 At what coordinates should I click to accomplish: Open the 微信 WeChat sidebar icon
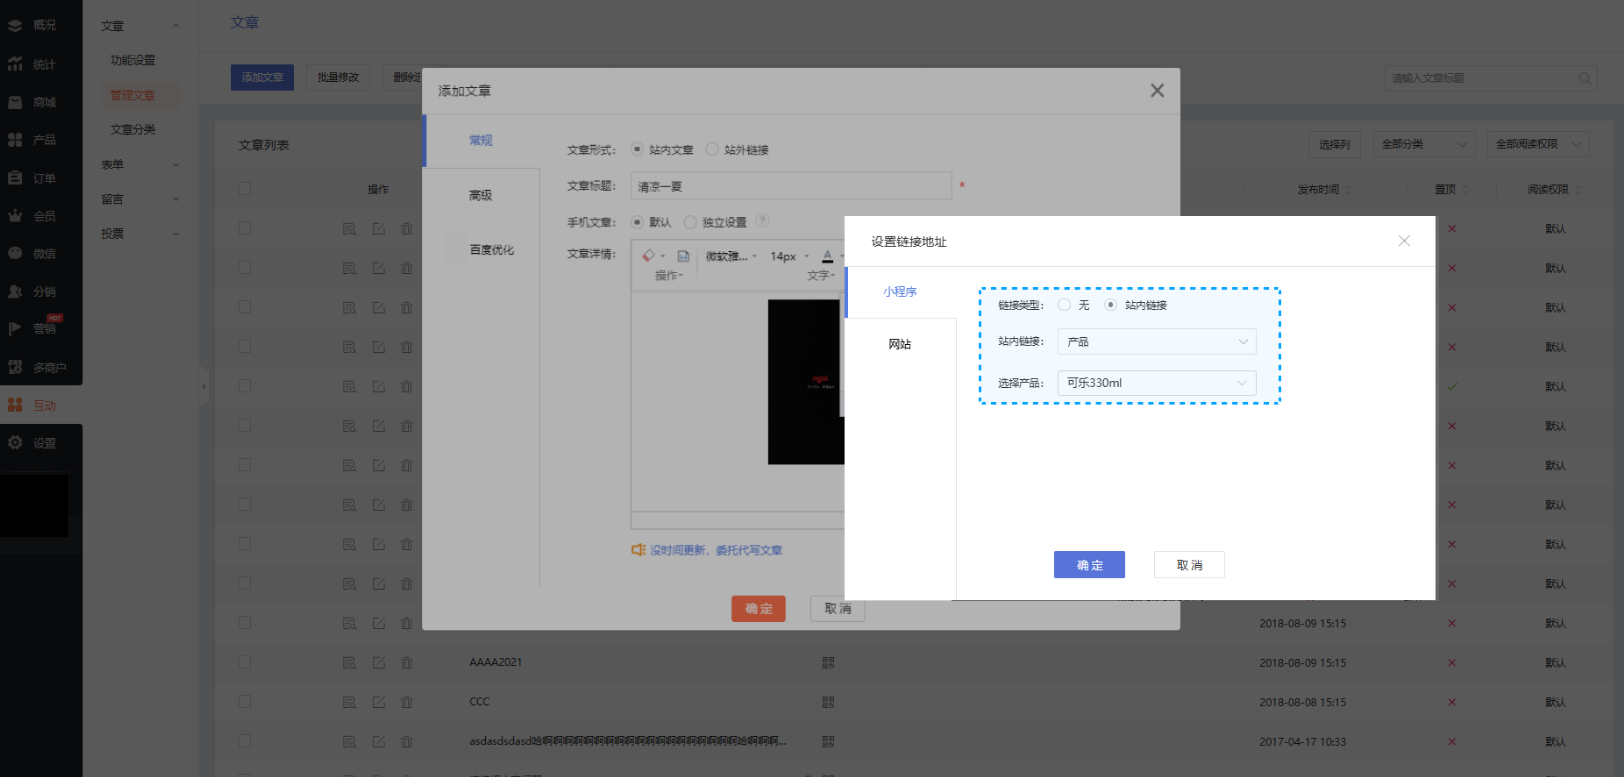pos(15,254)
